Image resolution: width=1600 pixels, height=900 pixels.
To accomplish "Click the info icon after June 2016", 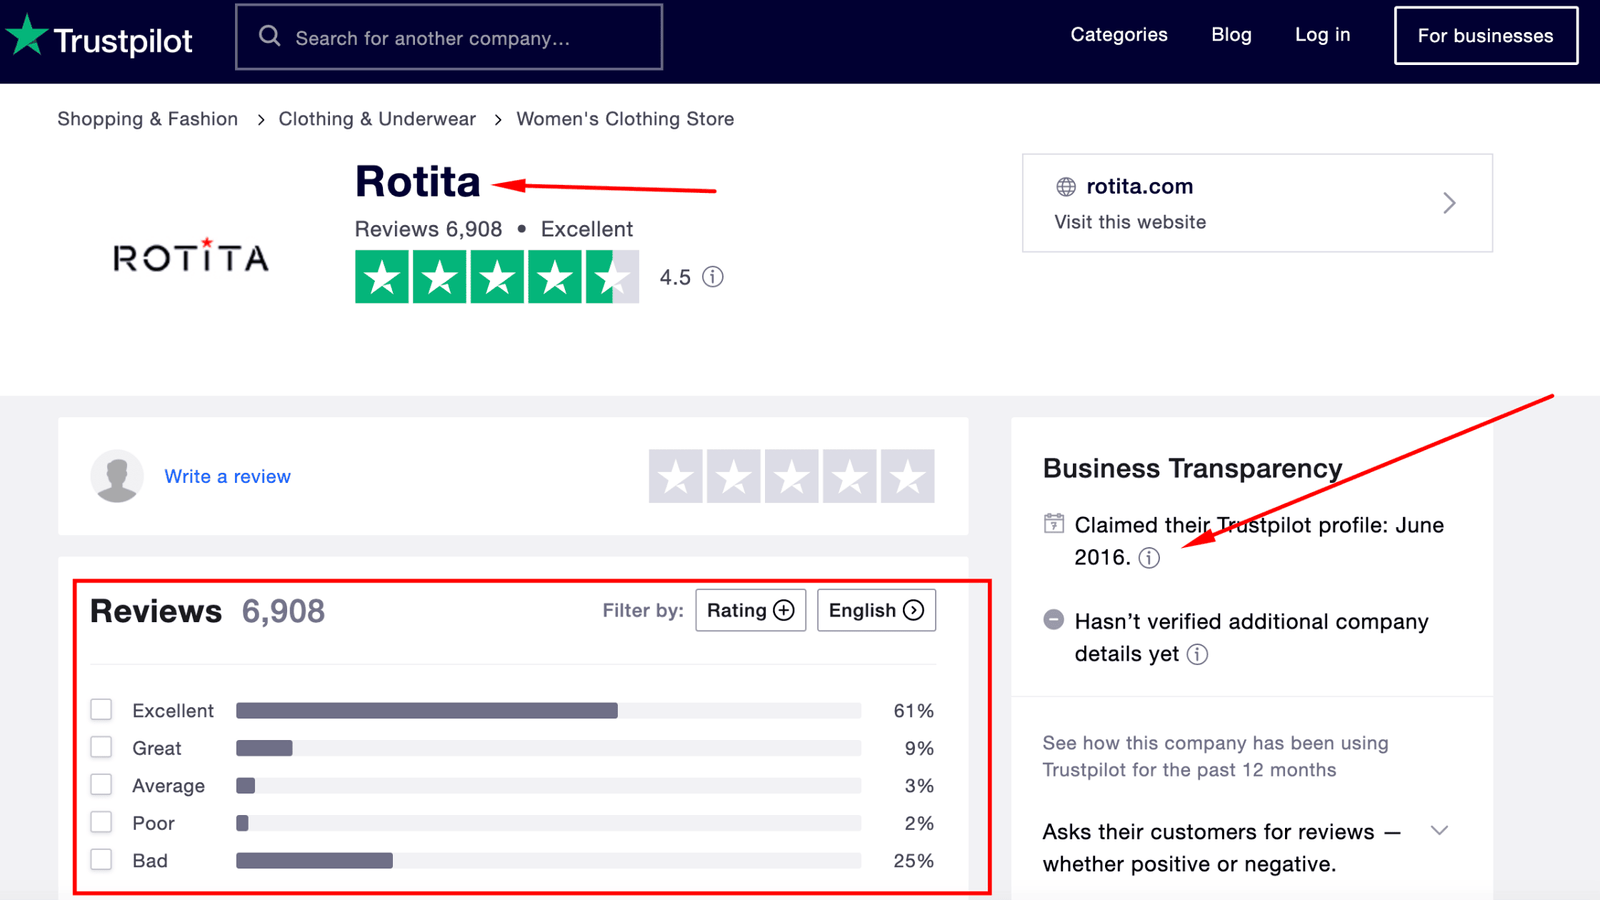I will click(x=1150, y=558).
